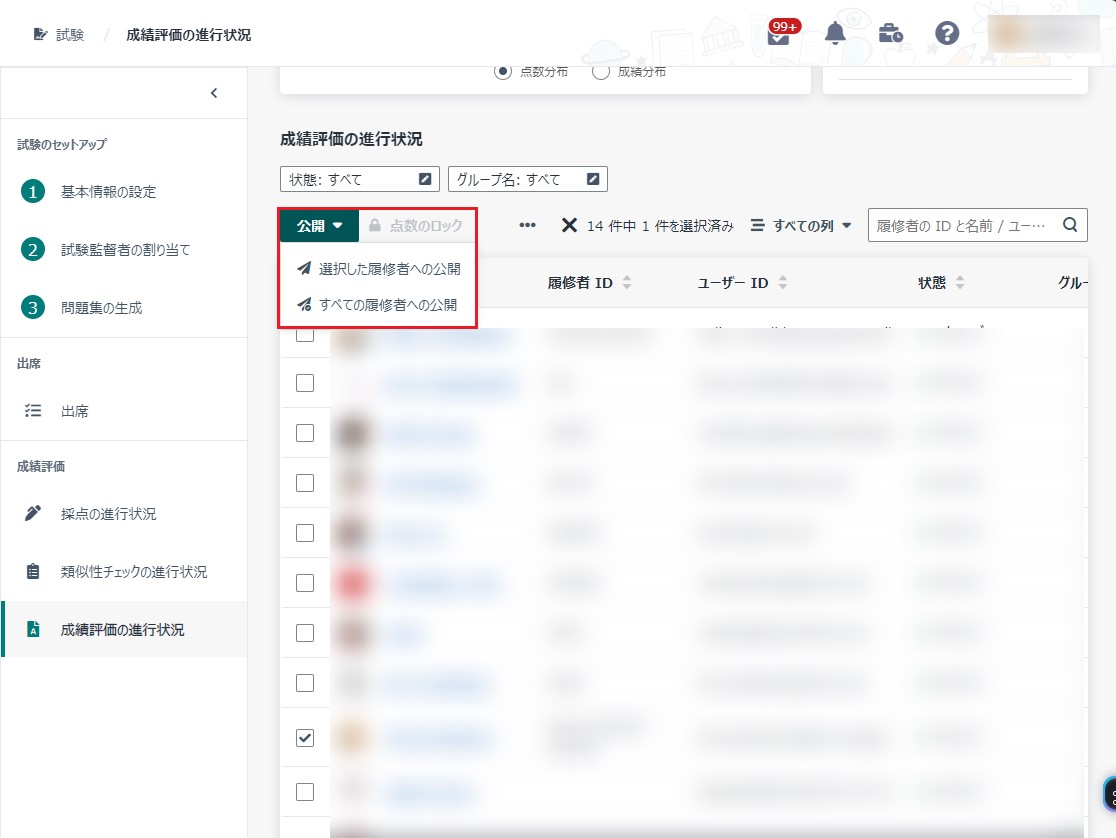Open the messages icon with 99+ badge
Viewport: 1116px width, 838px height.
pos(779,34)
